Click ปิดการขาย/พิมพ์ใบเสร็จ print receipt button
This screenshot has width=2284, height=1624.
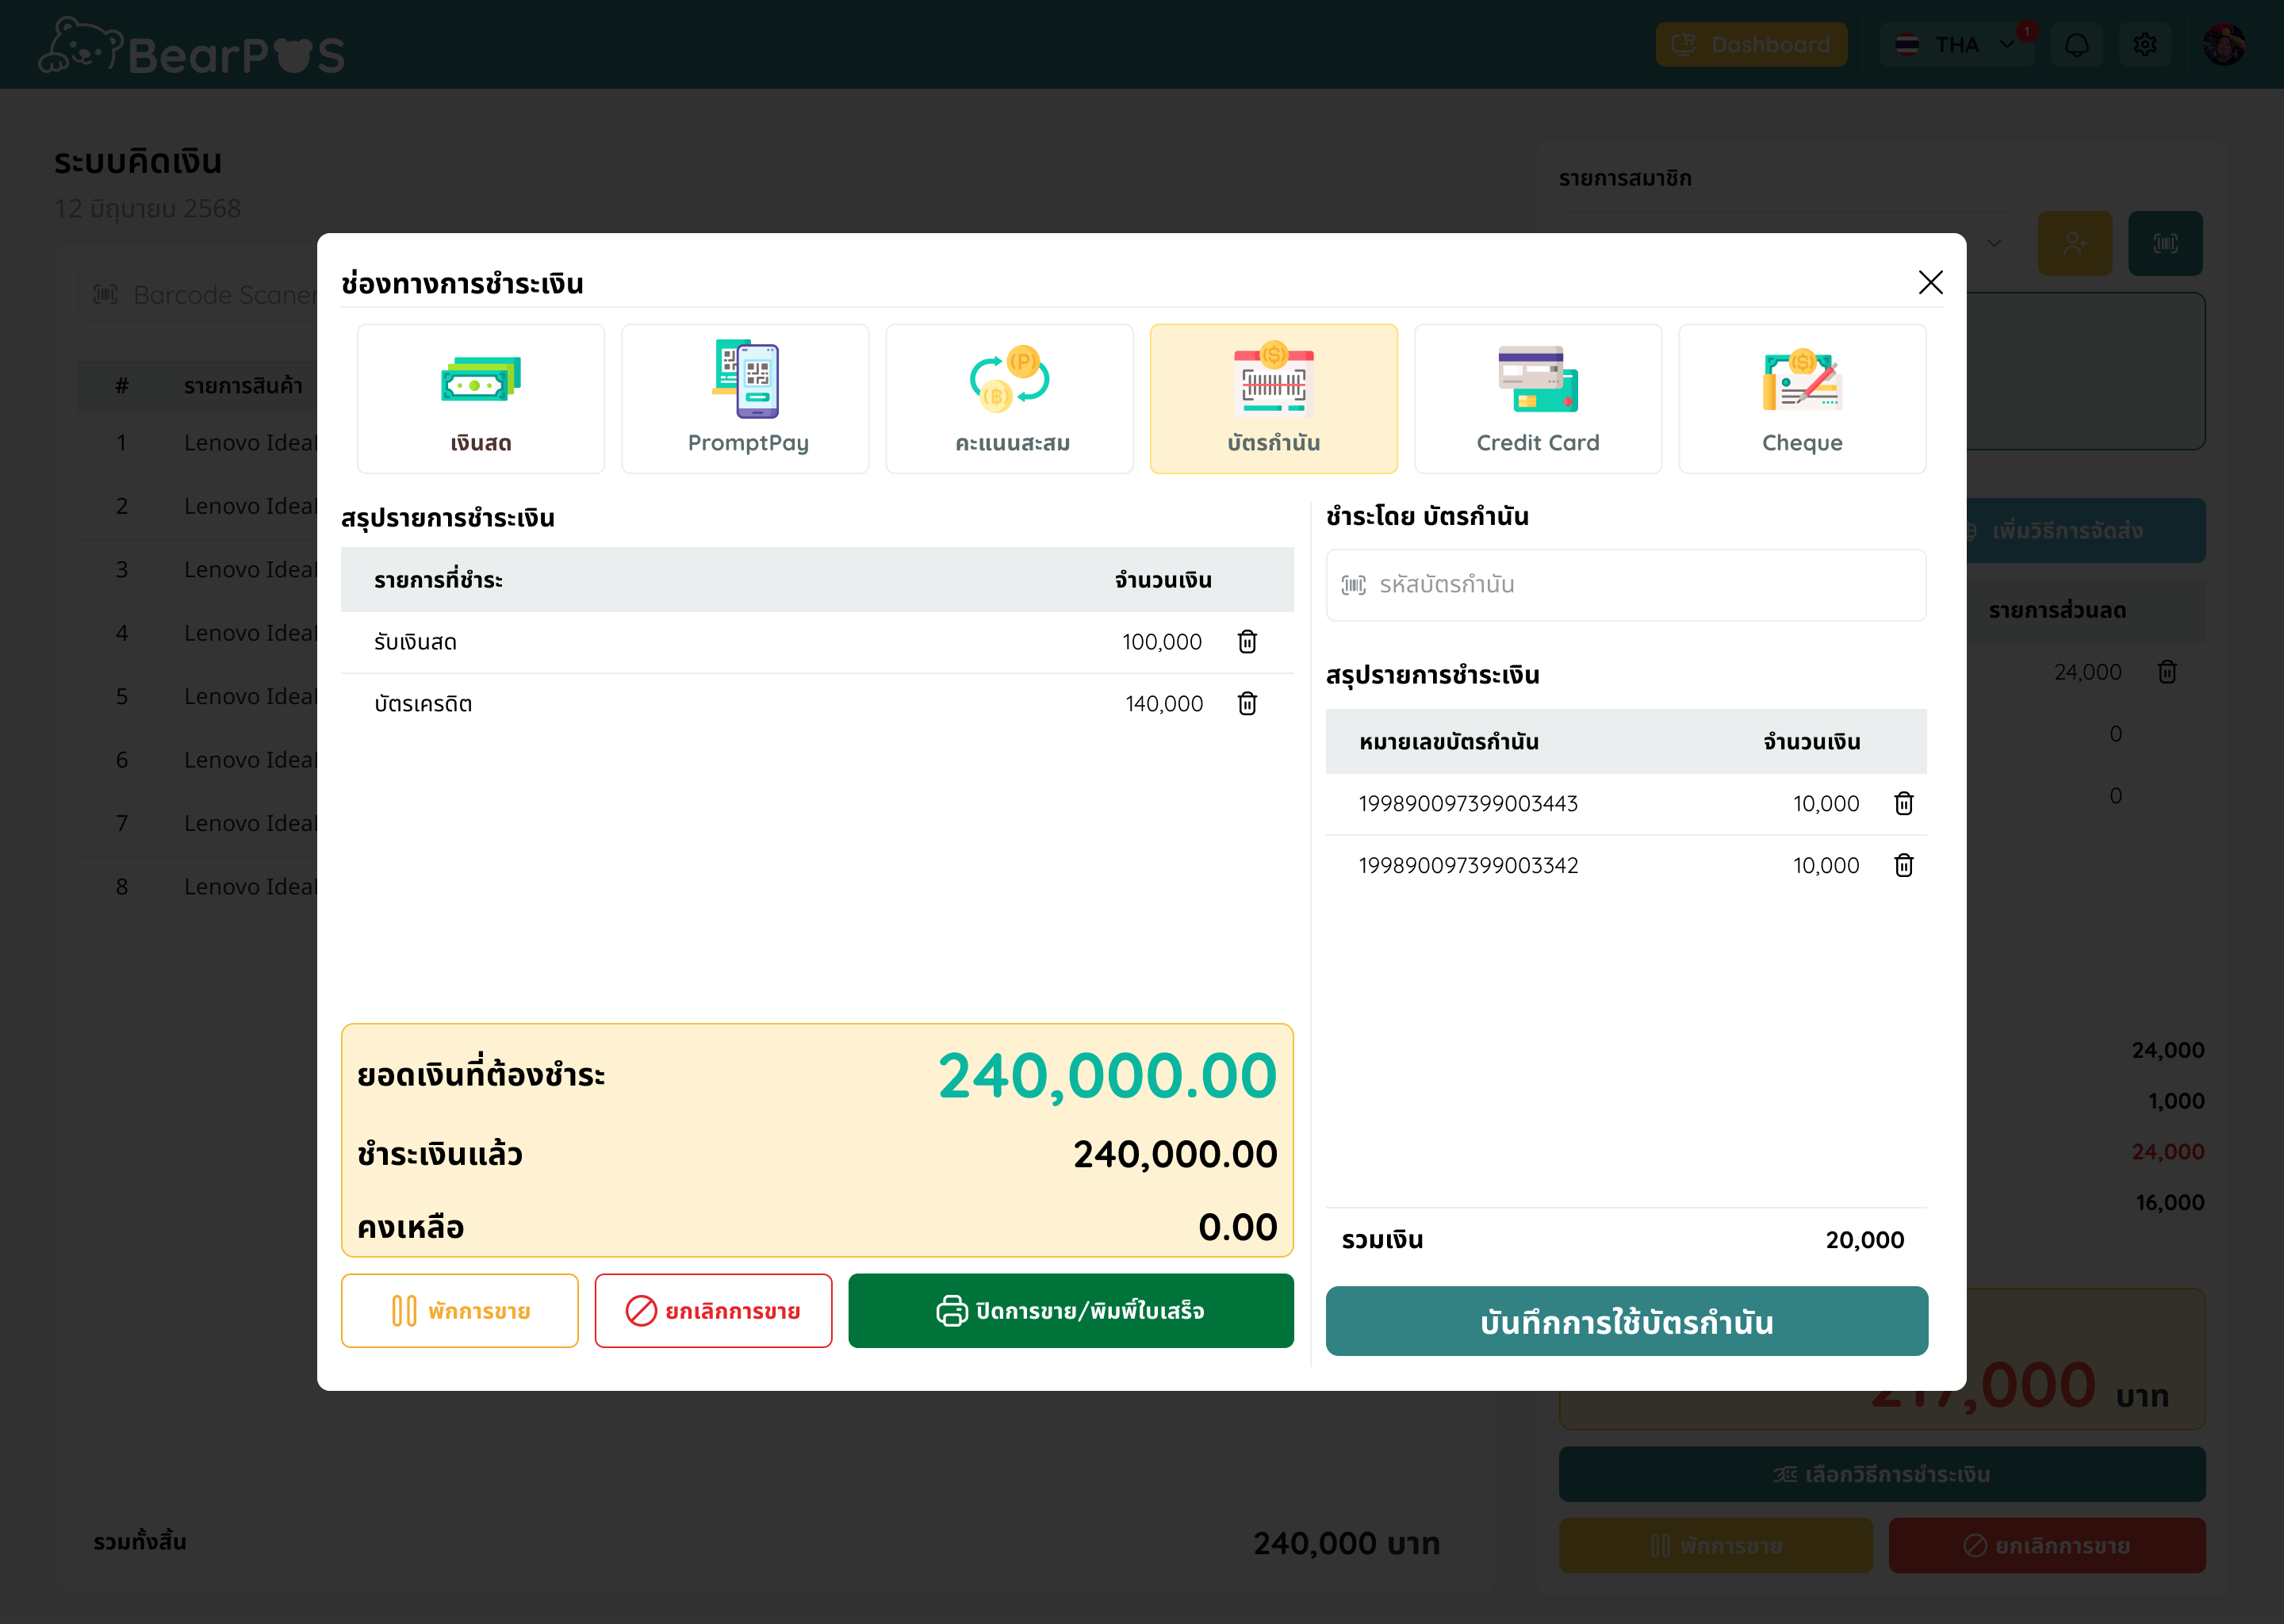click(1071, 1310)
